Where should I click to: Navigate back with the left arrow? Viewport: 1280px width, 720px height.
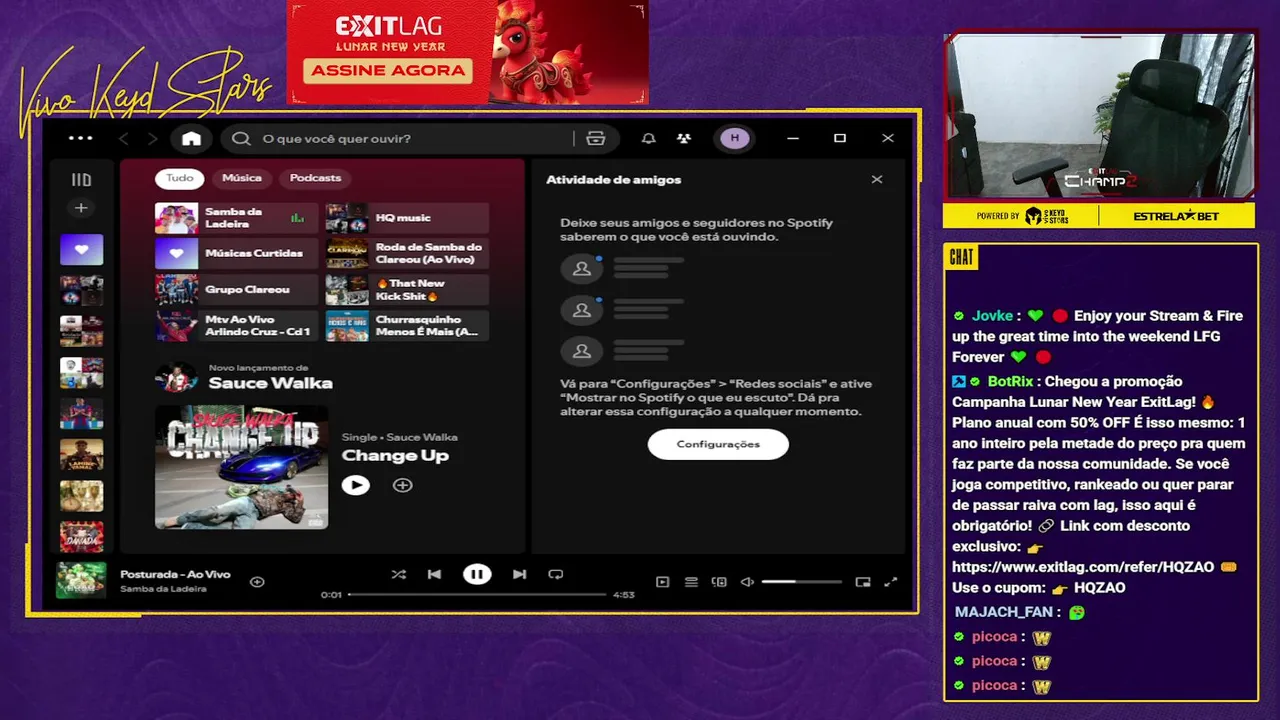(x=124, y=139)
